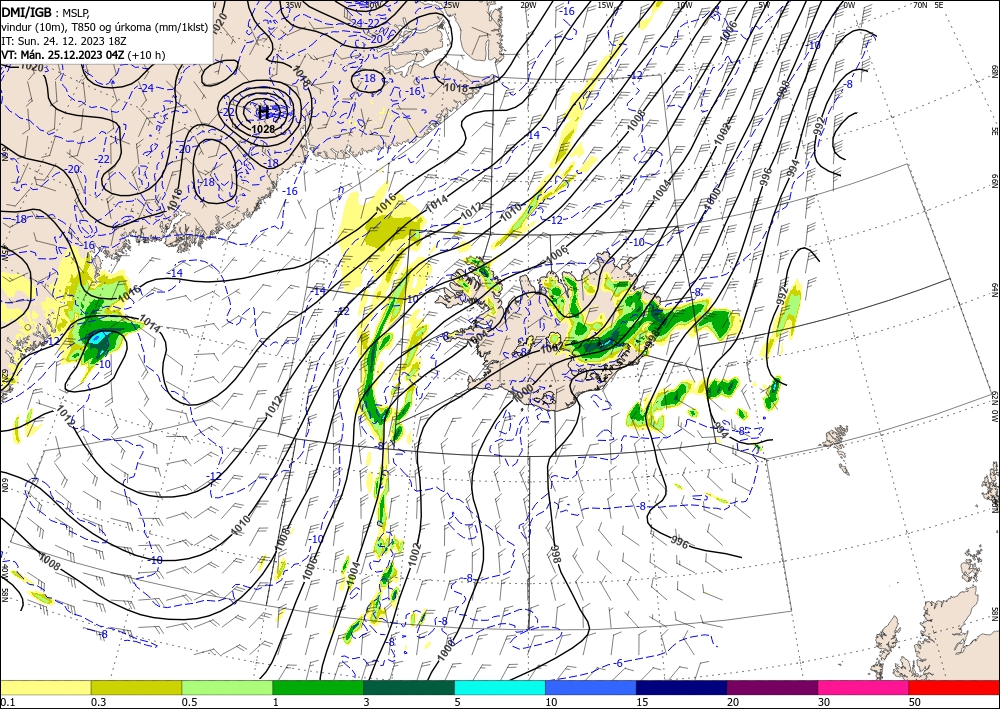Click the 'DMI/IGB : MSLP,' title text

point(45,11)
